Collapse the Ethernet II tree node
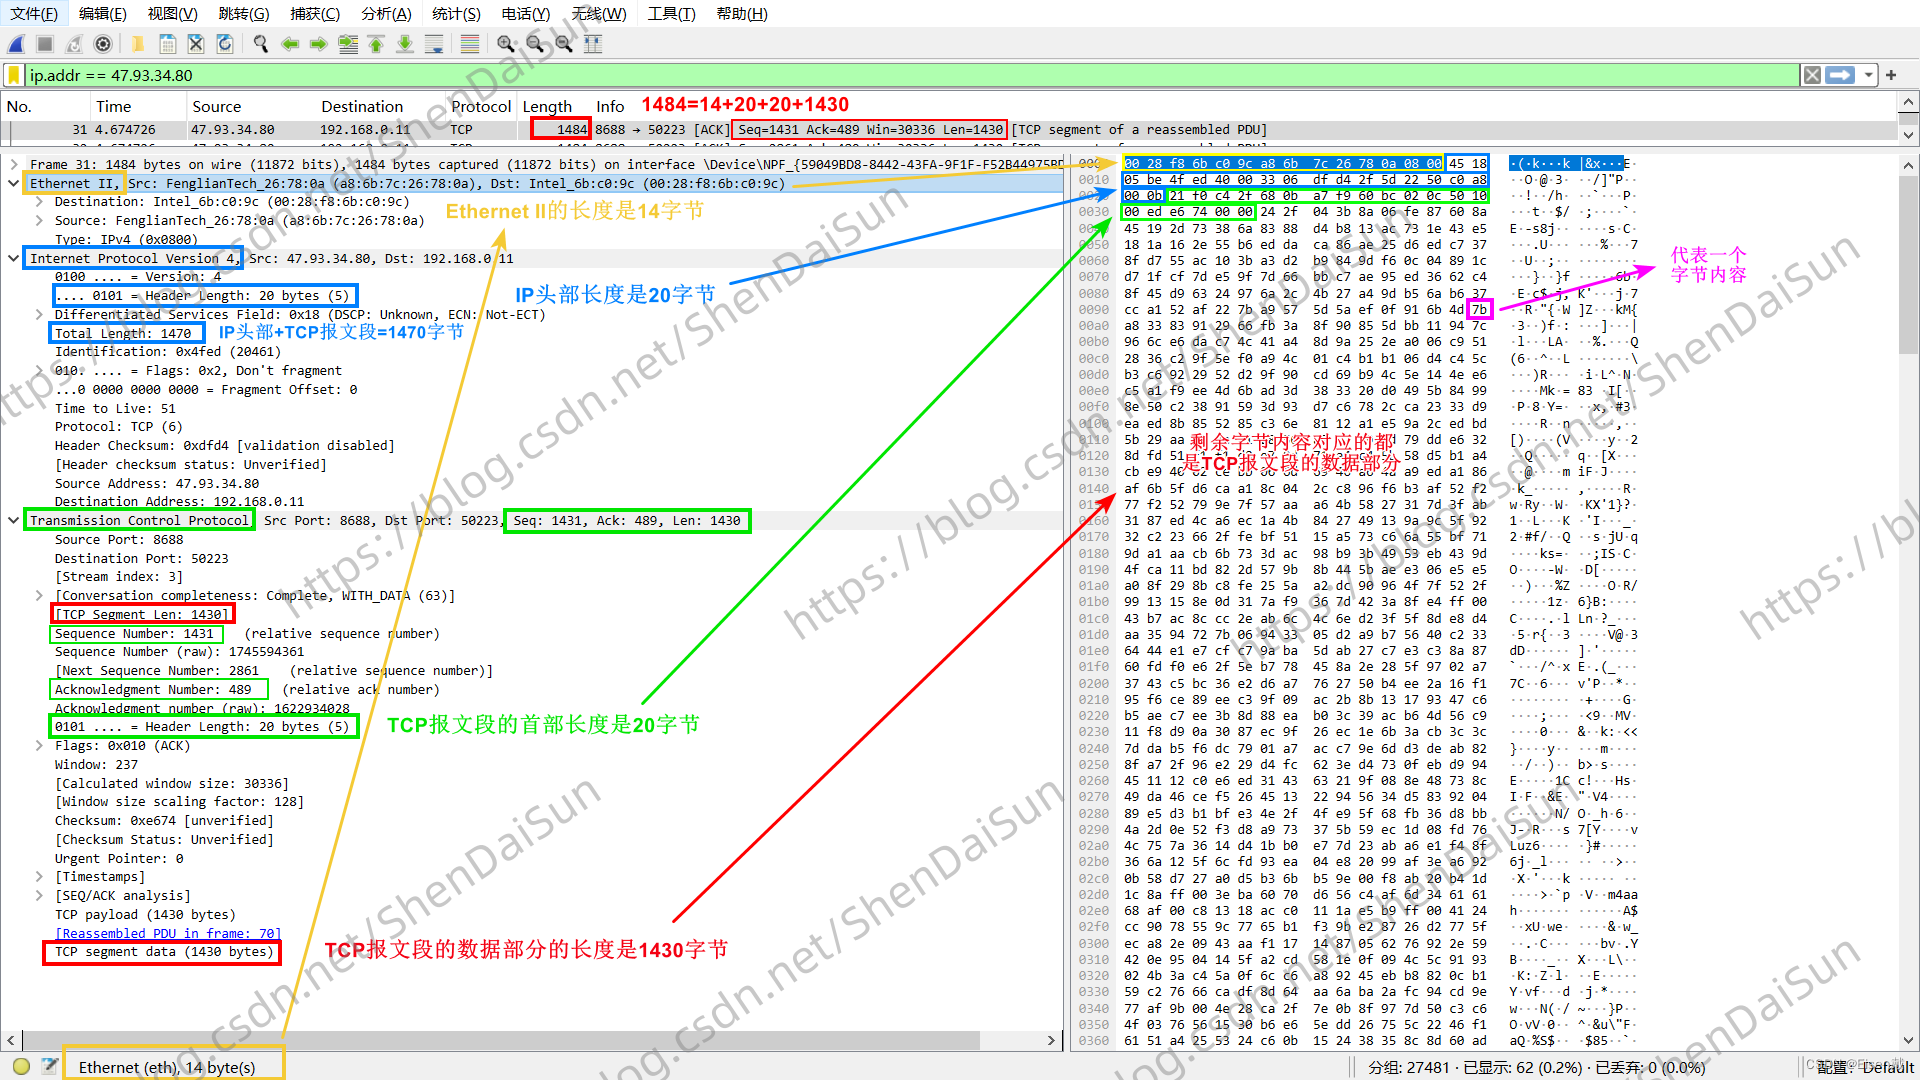The image size is (1920, 1080). click(x=13, y=183)
